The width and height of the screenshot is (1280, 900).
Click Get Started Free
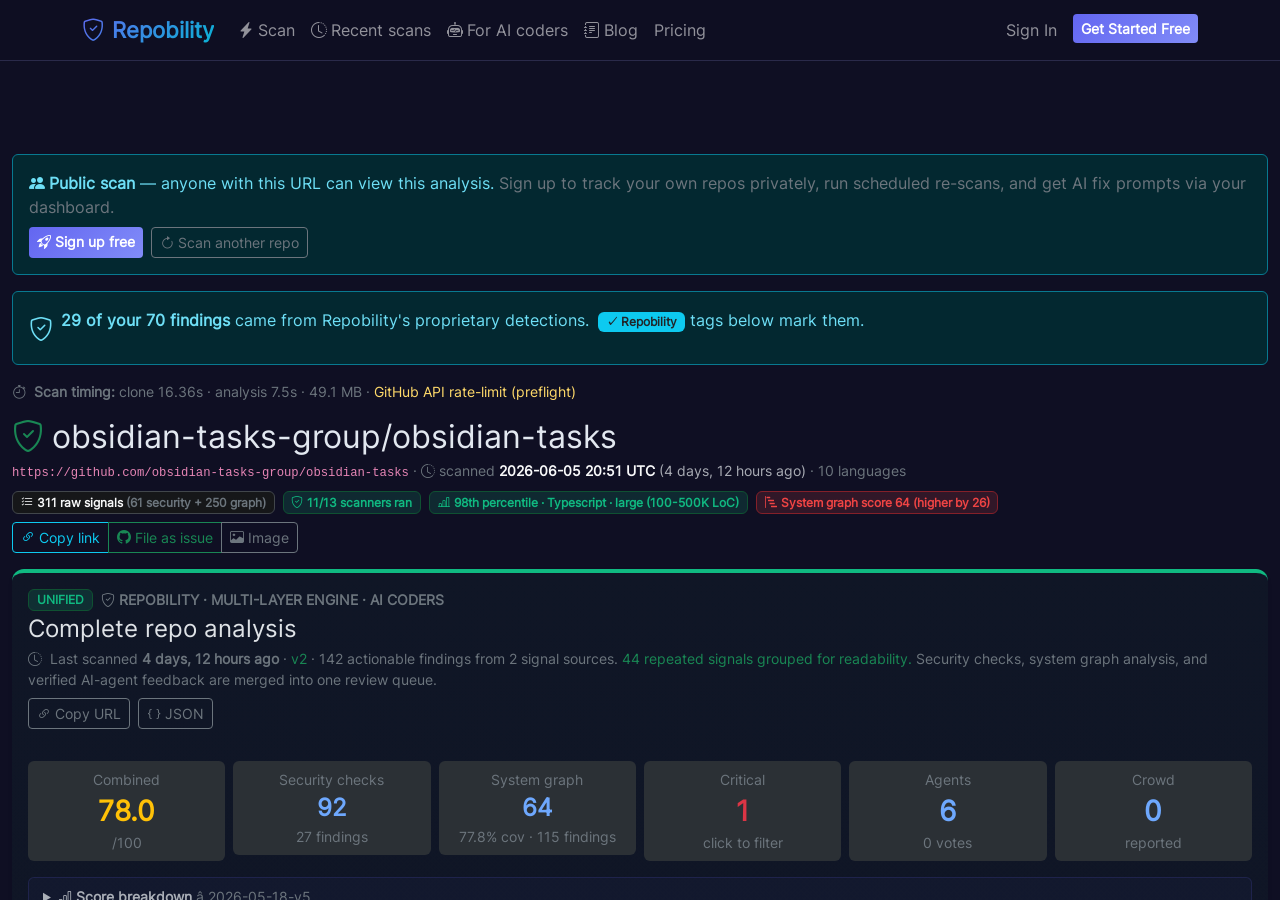pos(1135,29)
